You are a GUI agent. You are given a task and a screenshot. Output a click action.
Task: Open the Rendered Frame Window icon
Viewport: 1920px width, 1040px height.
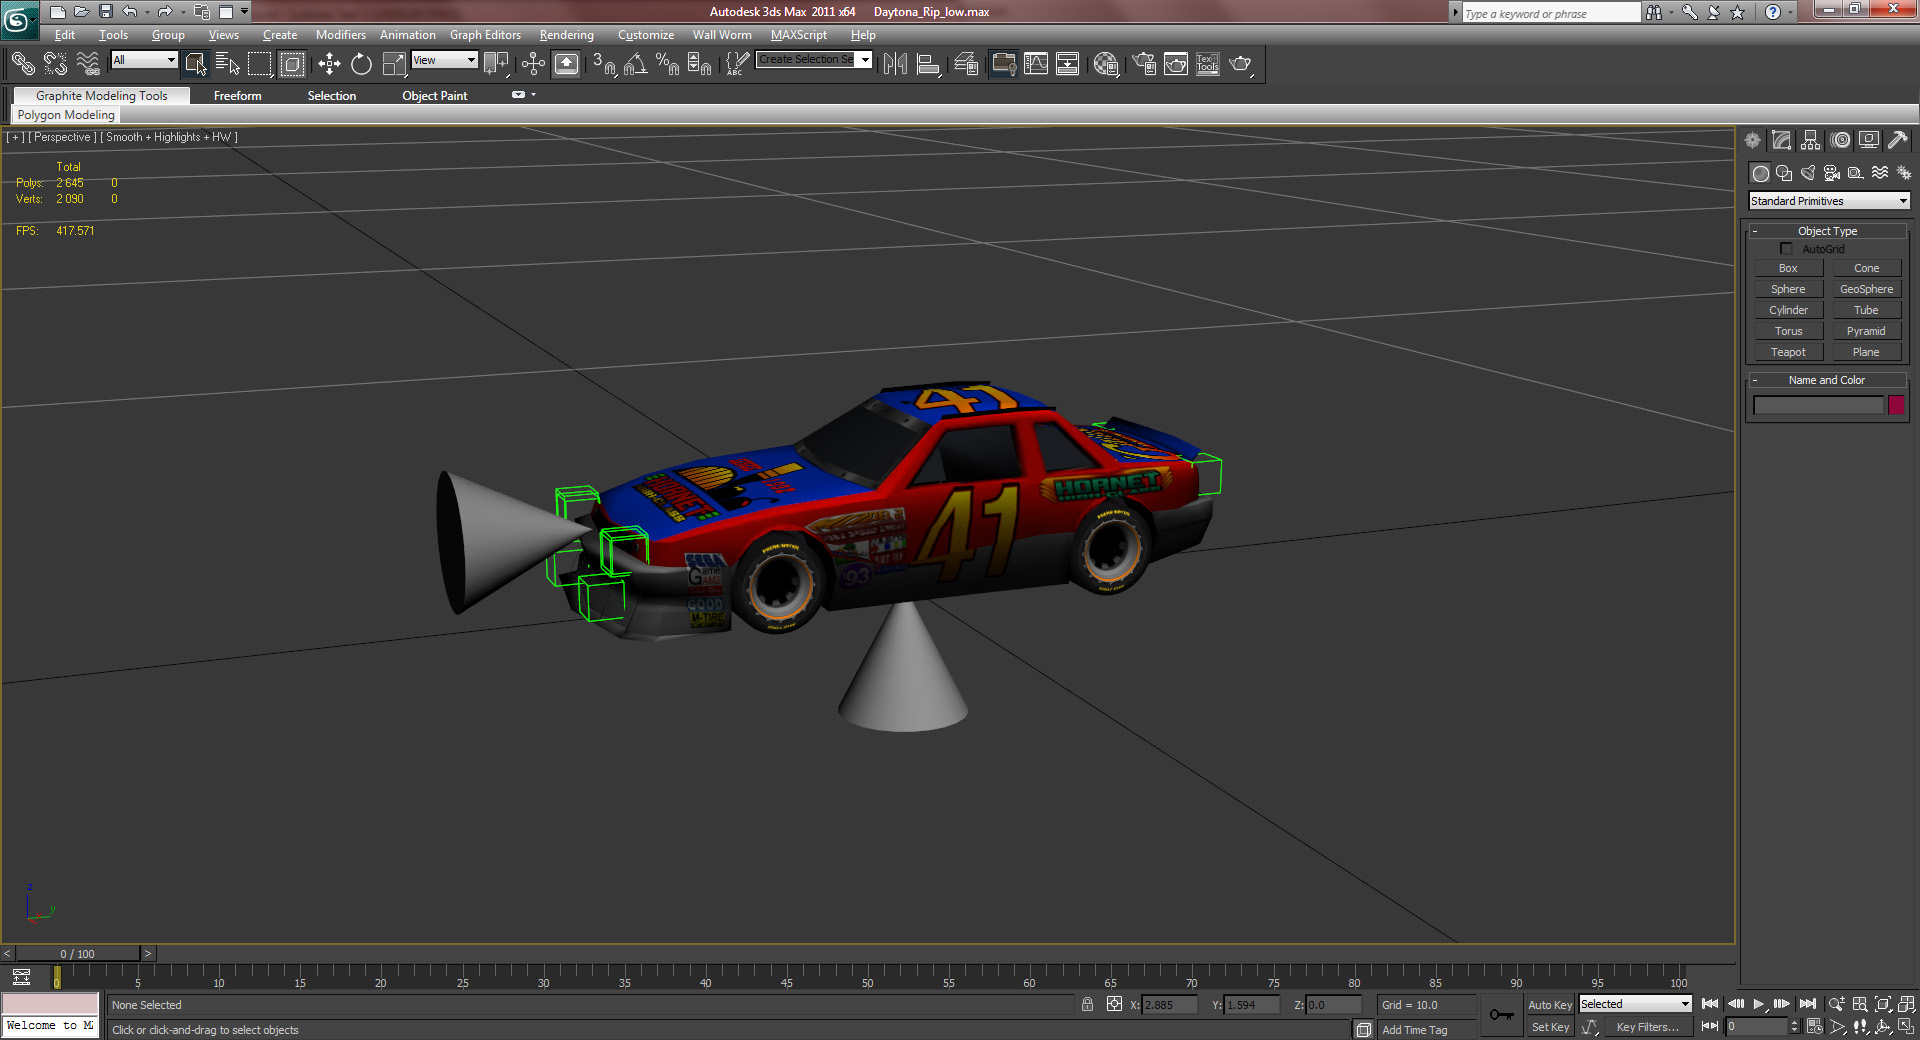point(1176,64)
